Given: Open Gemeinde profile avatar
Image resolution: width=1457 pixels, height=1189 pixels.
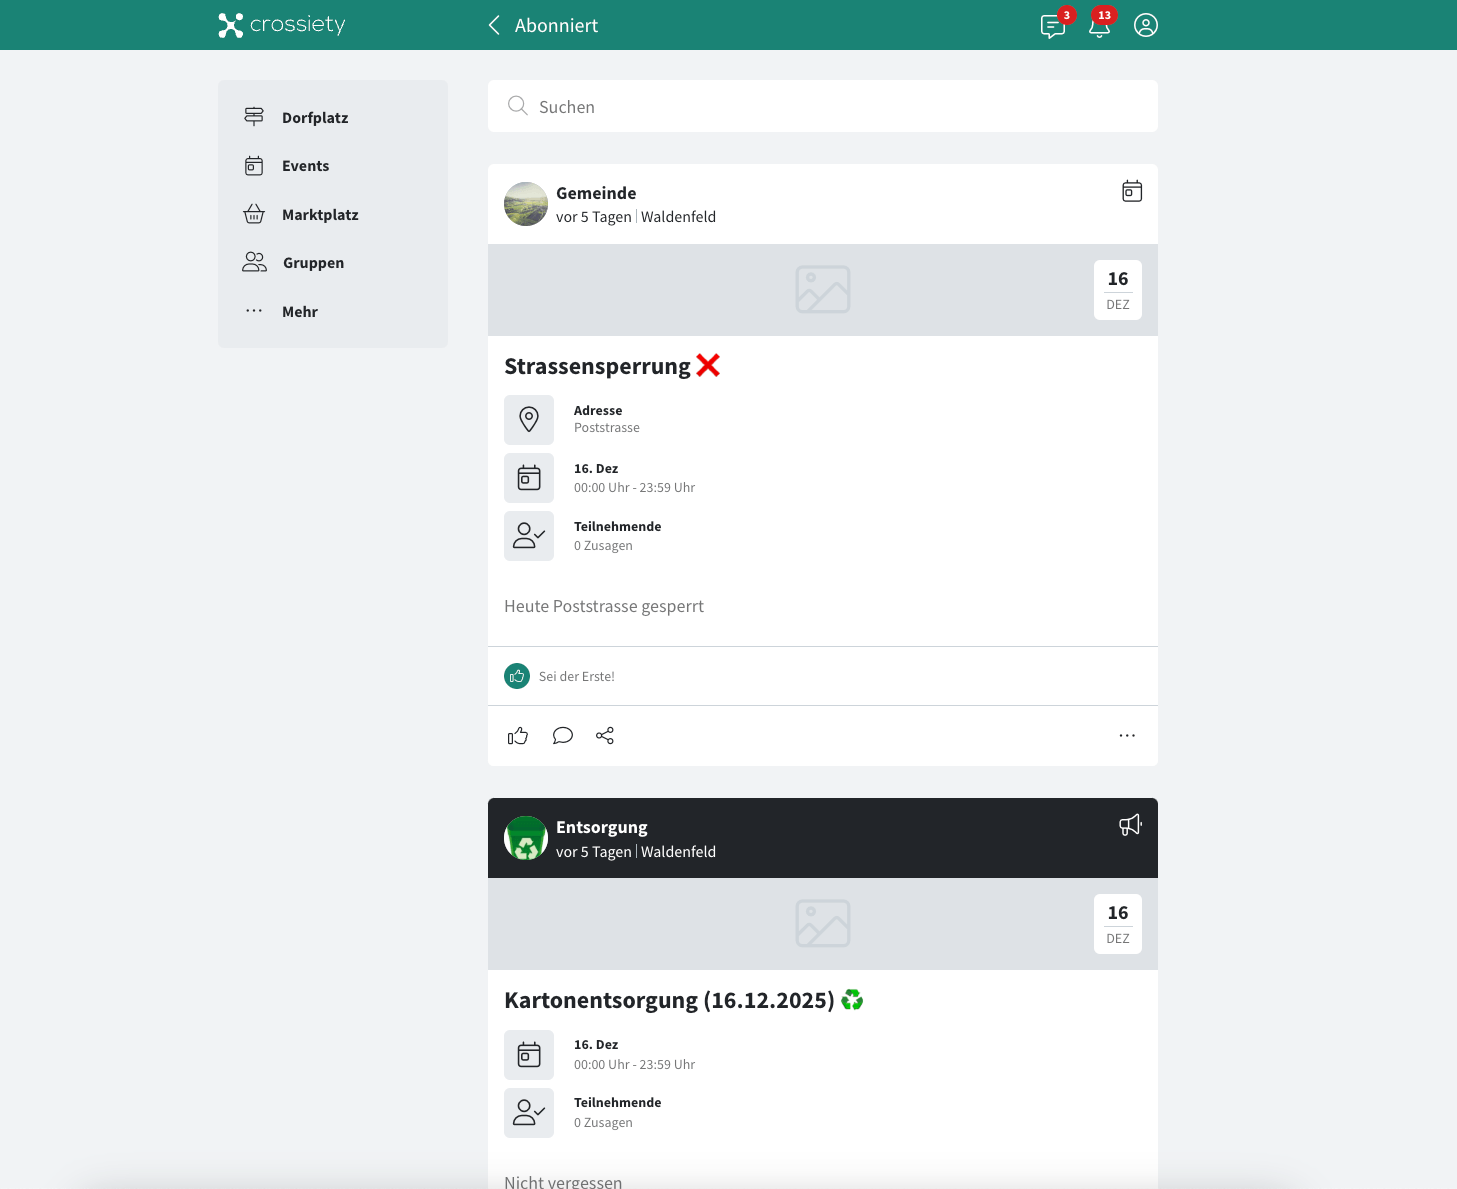Looking at the screenshot, I should coord(526,204).
